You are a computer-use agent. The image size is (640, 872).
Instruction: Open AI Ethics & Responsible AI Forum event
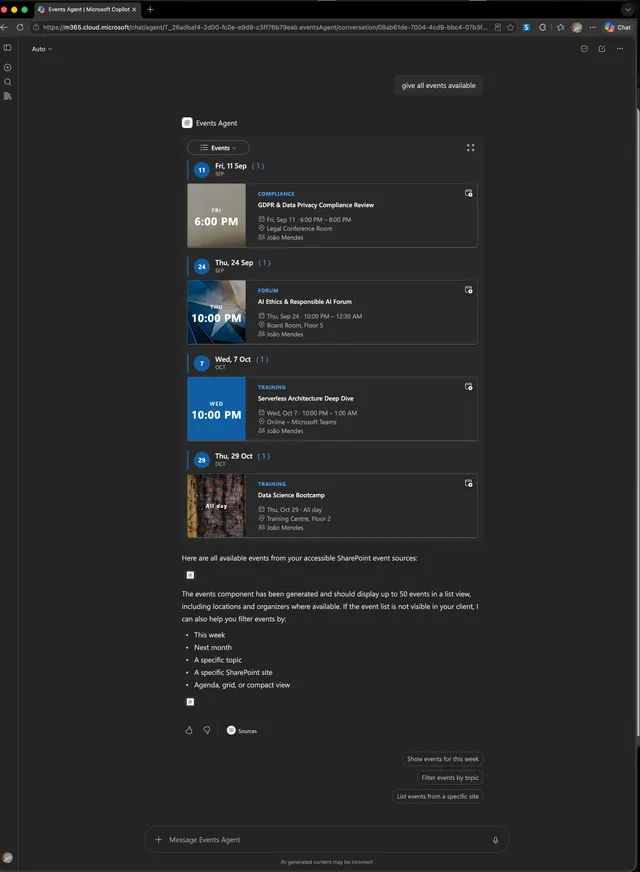[x=305, y=302]
